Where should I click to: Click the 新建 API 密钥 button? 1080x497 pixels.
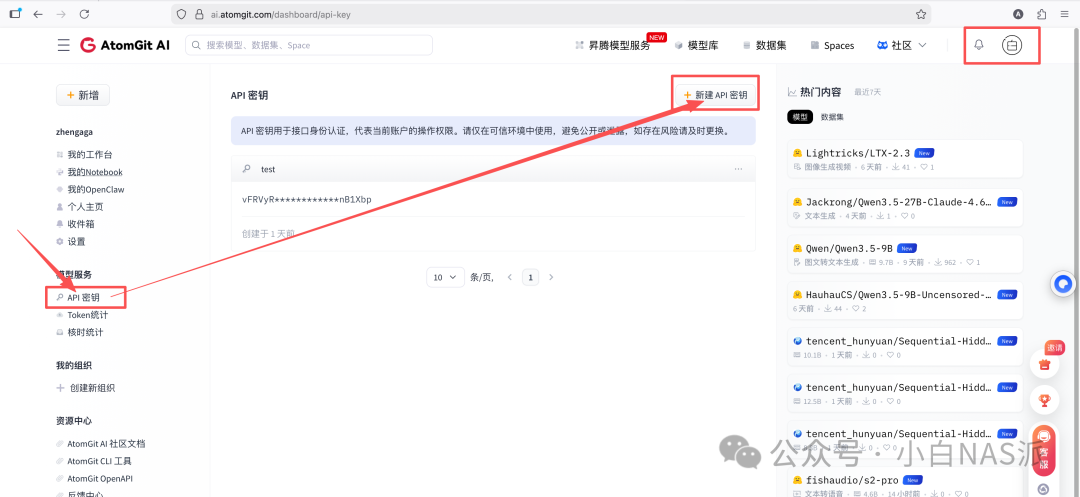(x=715, y=95)
